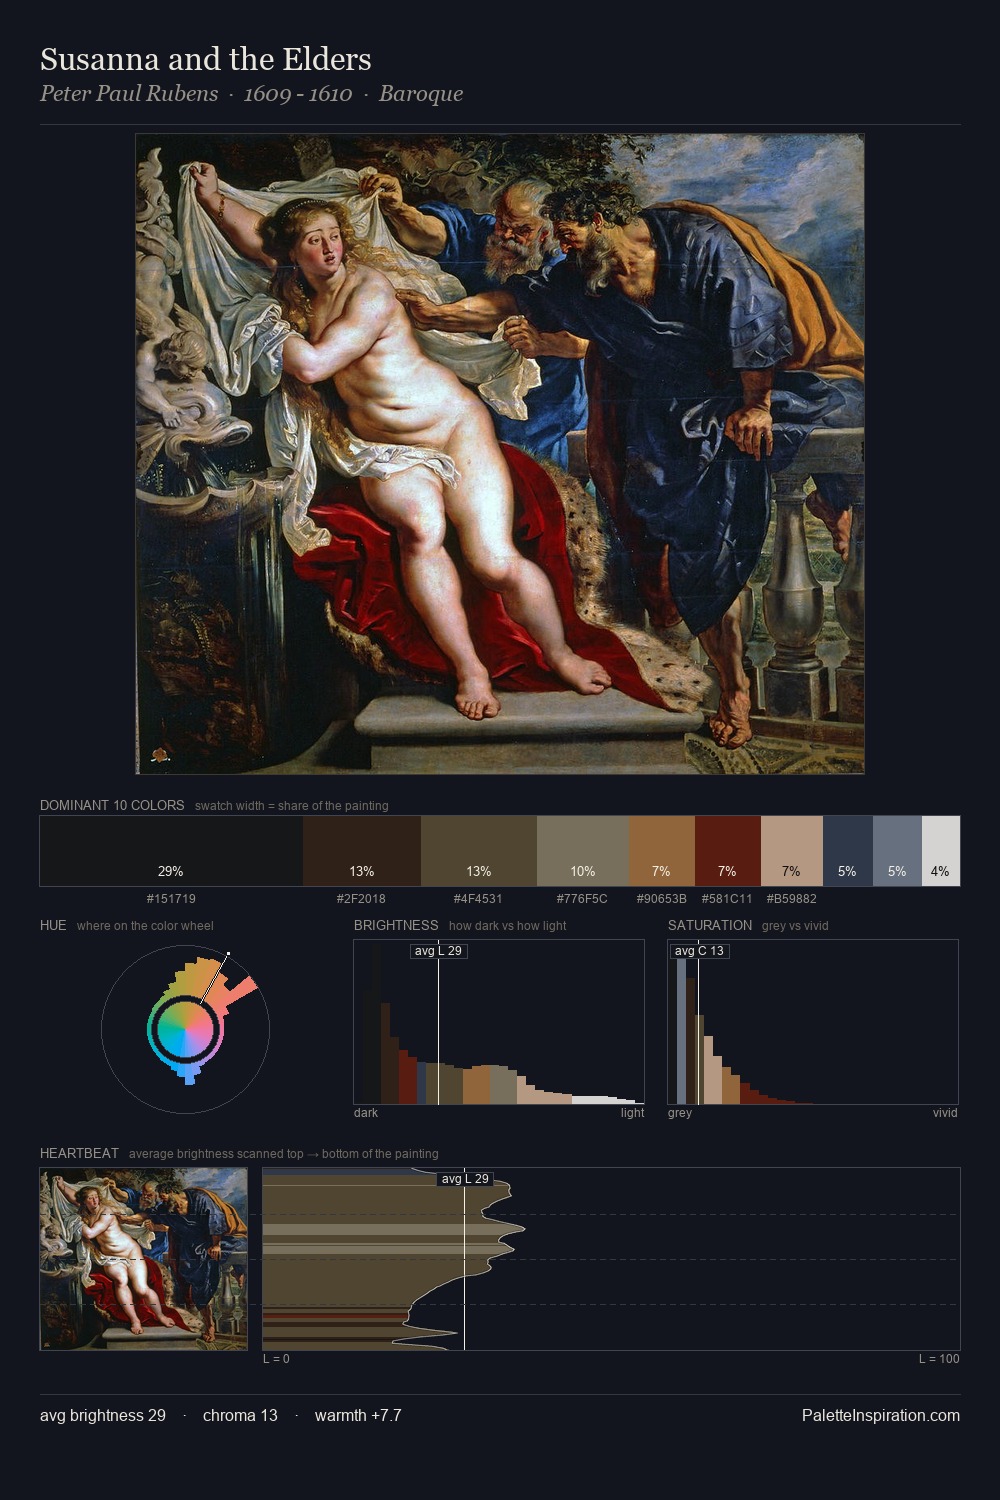Click the 29% darkest swatch #151719
The image size is (1000, 1500).
(171, 851)
